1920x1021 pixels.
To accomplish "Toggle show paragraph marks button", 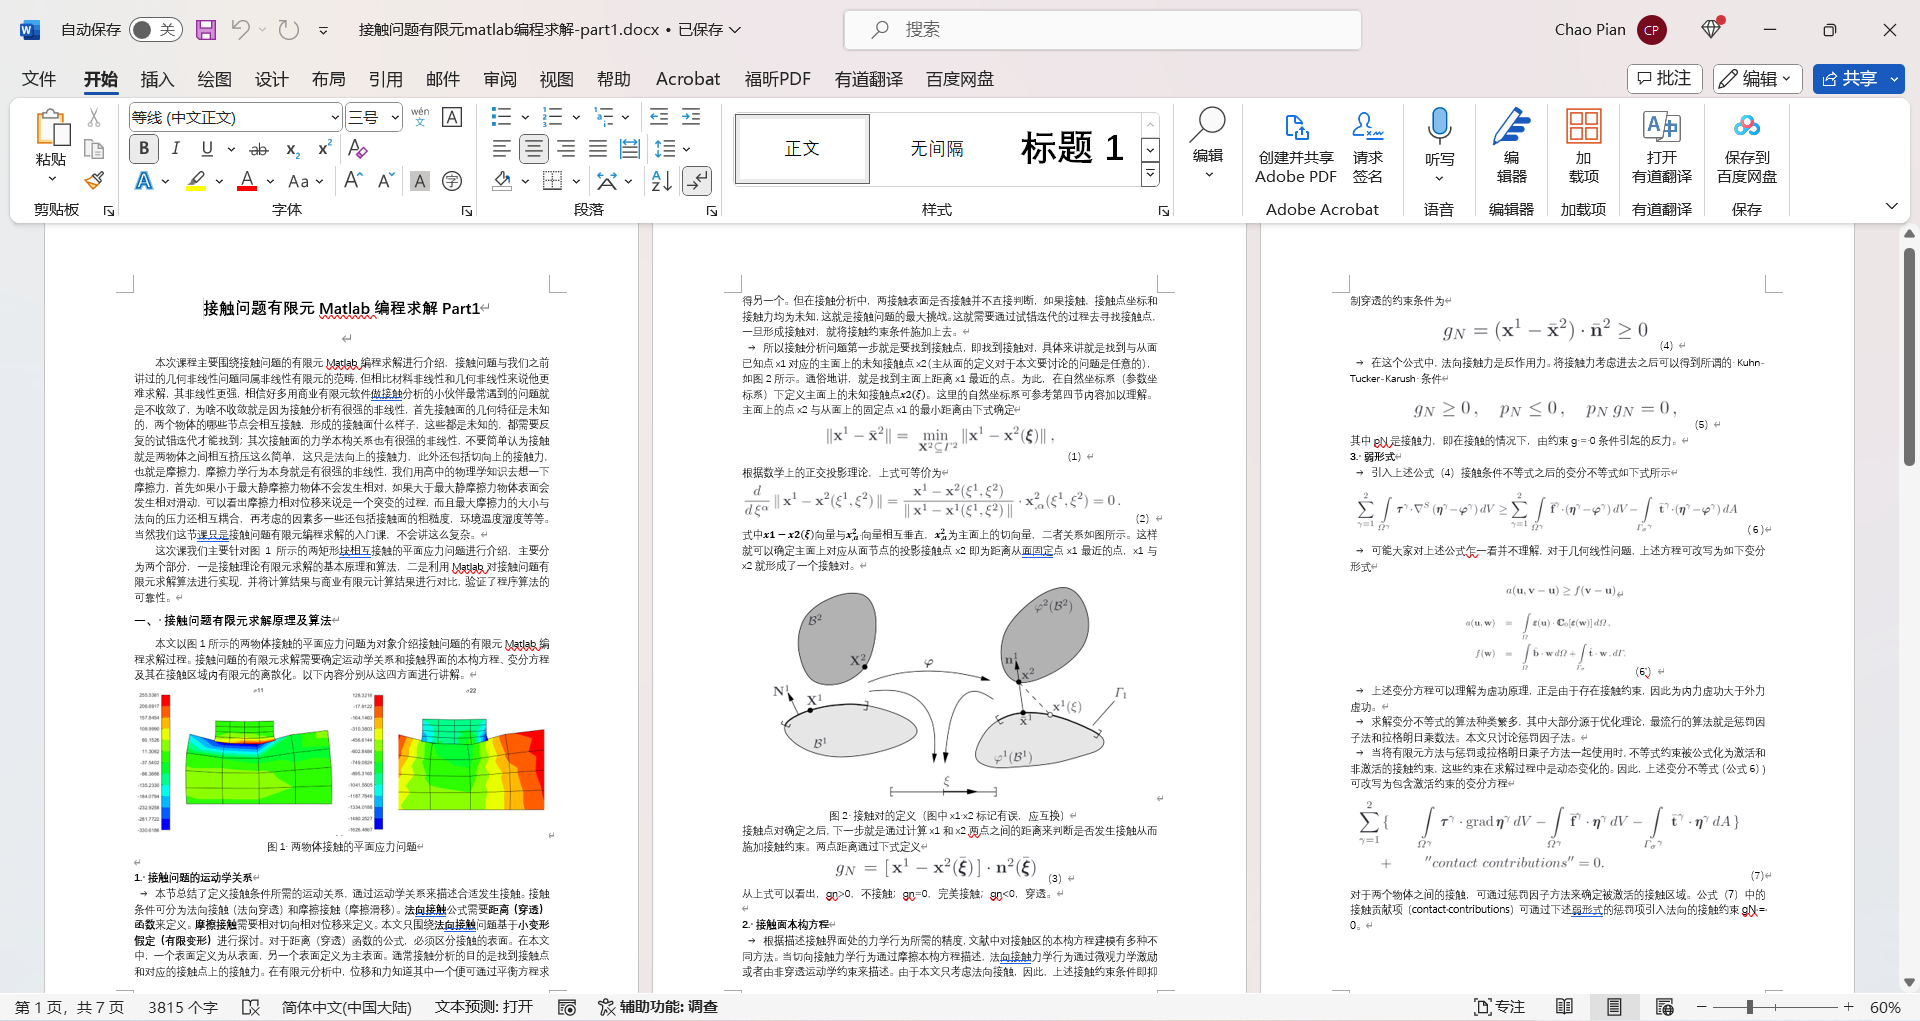I will click(697, 181).
